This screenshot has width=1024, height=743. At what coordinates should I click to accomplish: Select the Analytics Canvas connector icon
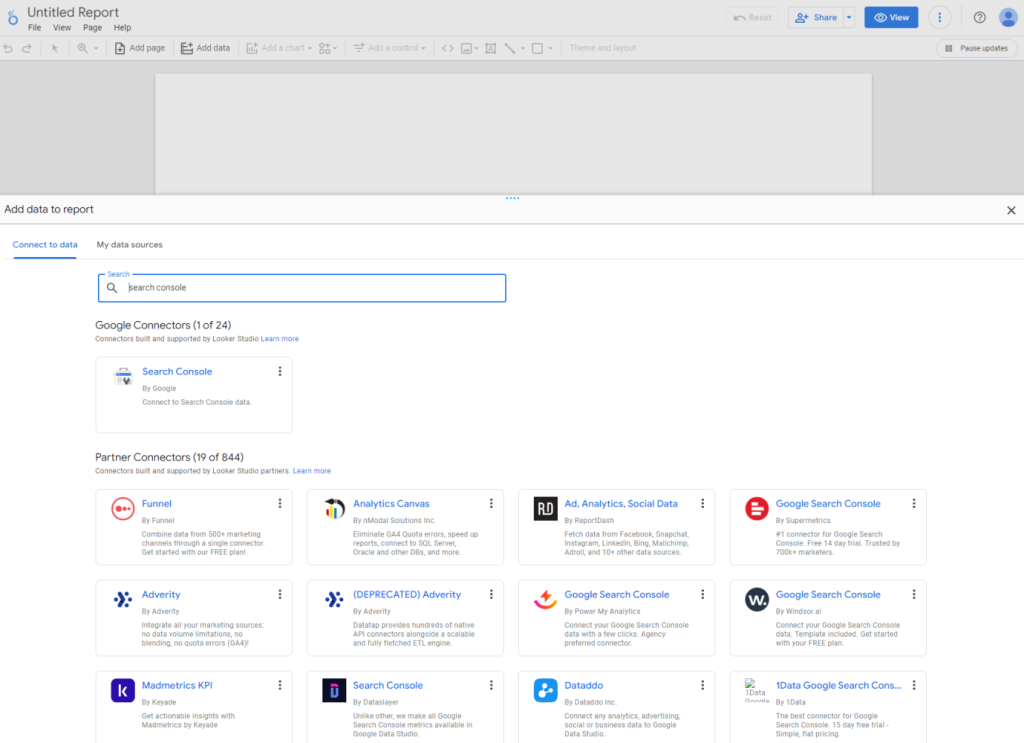pyautogui.click(x=334, y=509)
